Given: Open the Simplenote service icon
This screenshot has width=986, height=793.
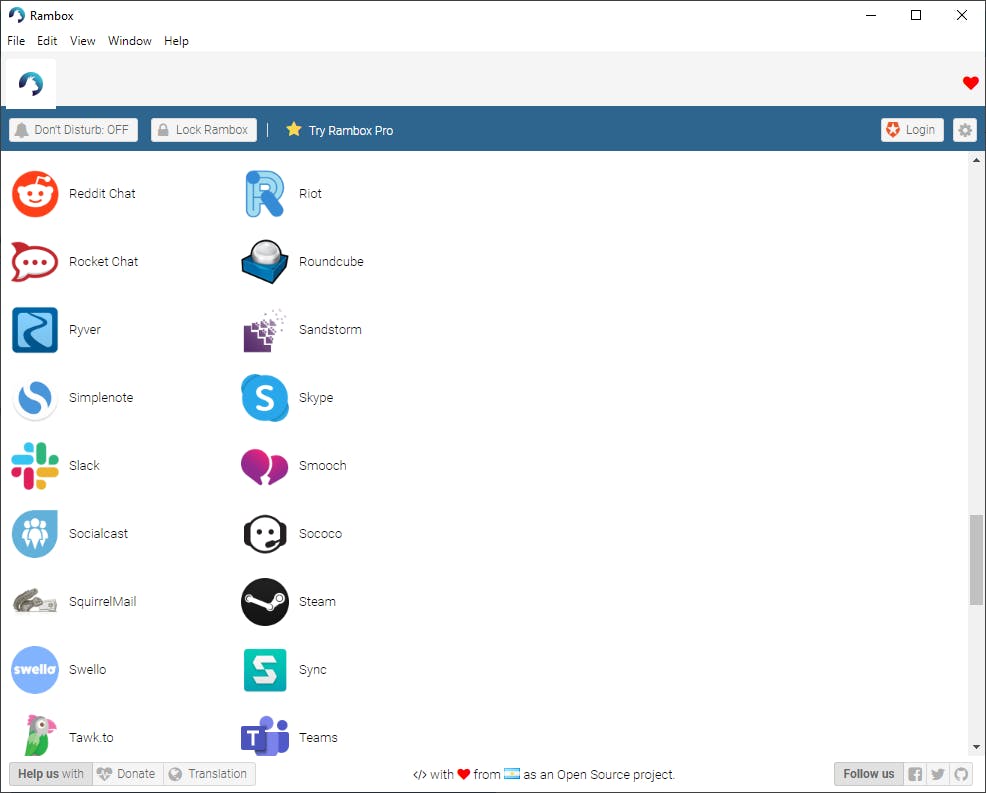Looking at the screenshot, I should click(35, 398).
